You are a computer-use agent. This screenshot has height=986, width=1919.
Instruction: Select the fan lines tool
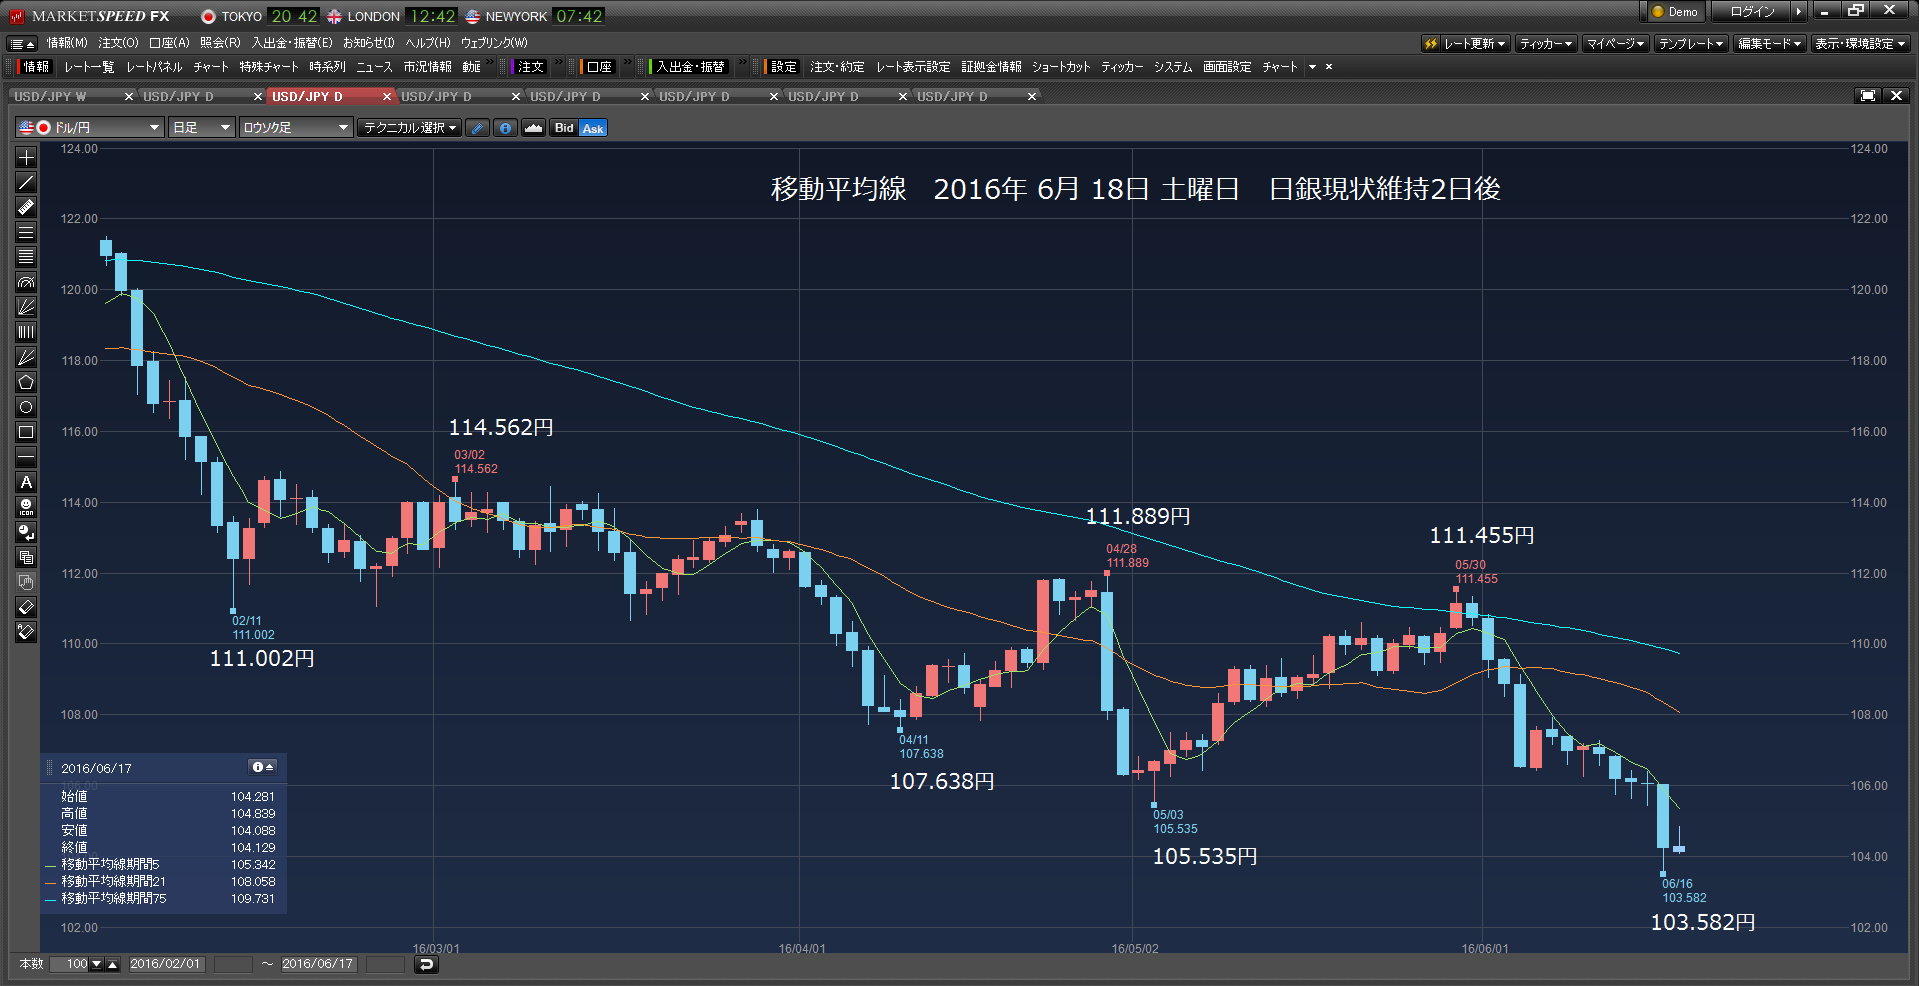point(26,307)
